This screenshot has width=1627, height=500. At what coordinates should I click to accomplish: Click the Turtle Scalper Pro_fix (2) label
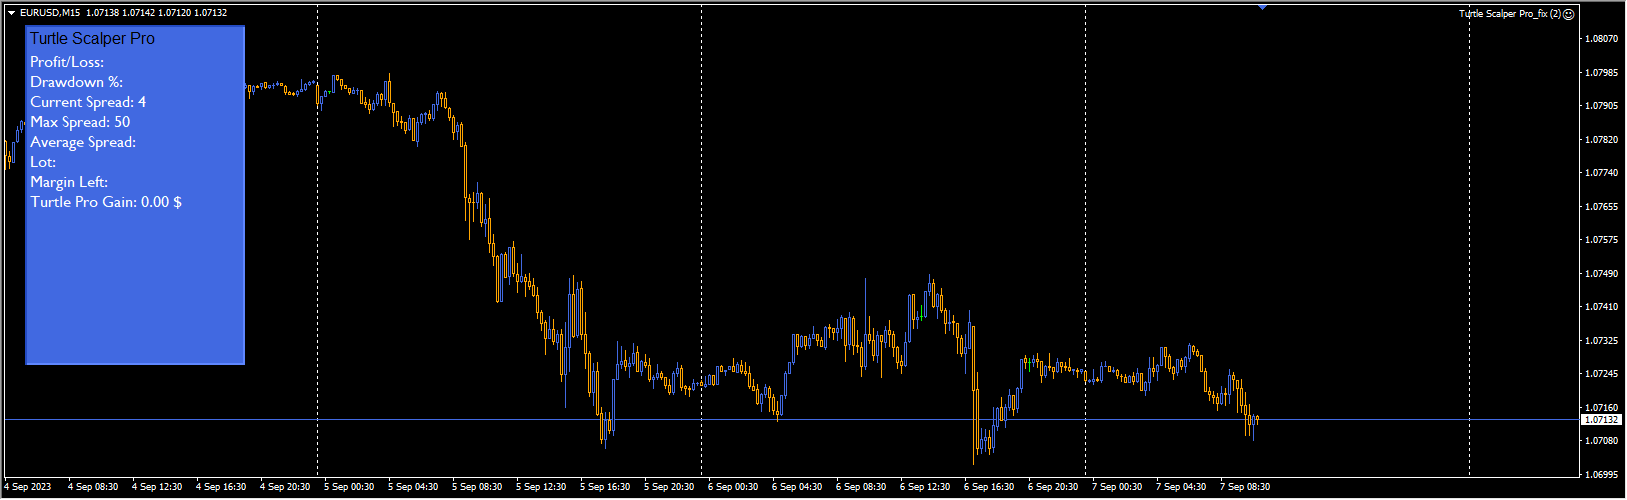click(1509, 14)
